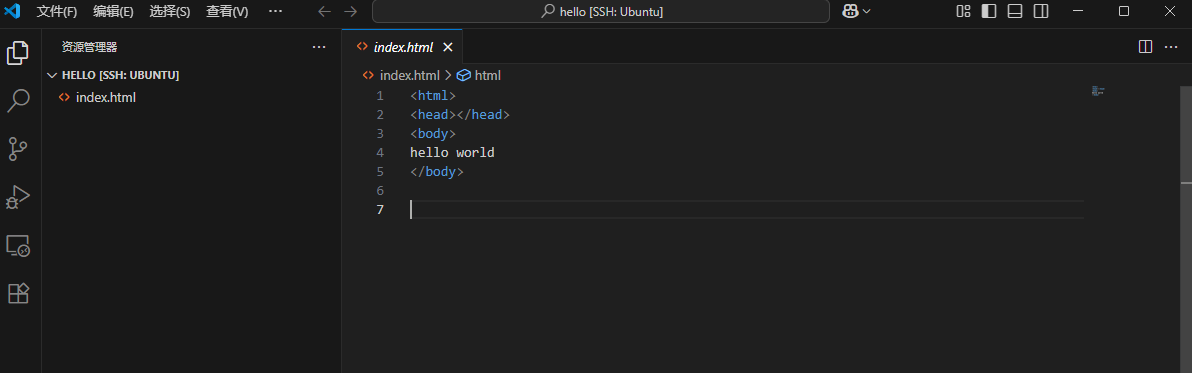Open the 文件(F) menu
Image resolution: width=1192 pixels, height=373 pixels.
pyautogui.click(x=57, y=11)
